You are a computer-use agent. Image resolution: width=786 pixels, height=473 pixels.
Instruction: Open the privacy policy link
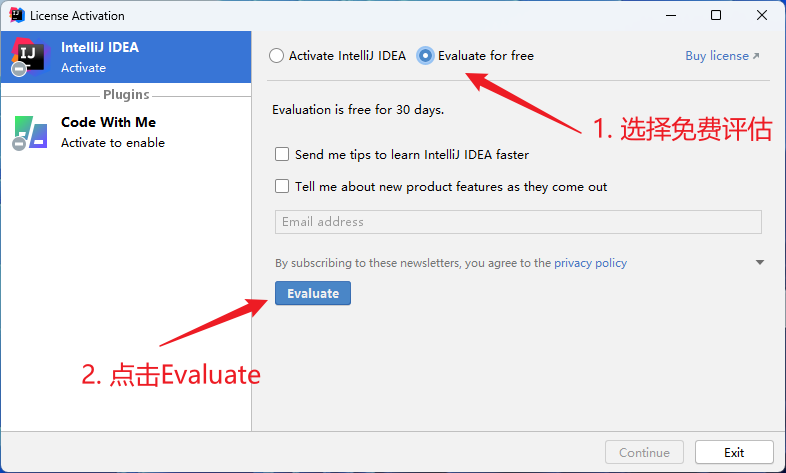(590, 263)
